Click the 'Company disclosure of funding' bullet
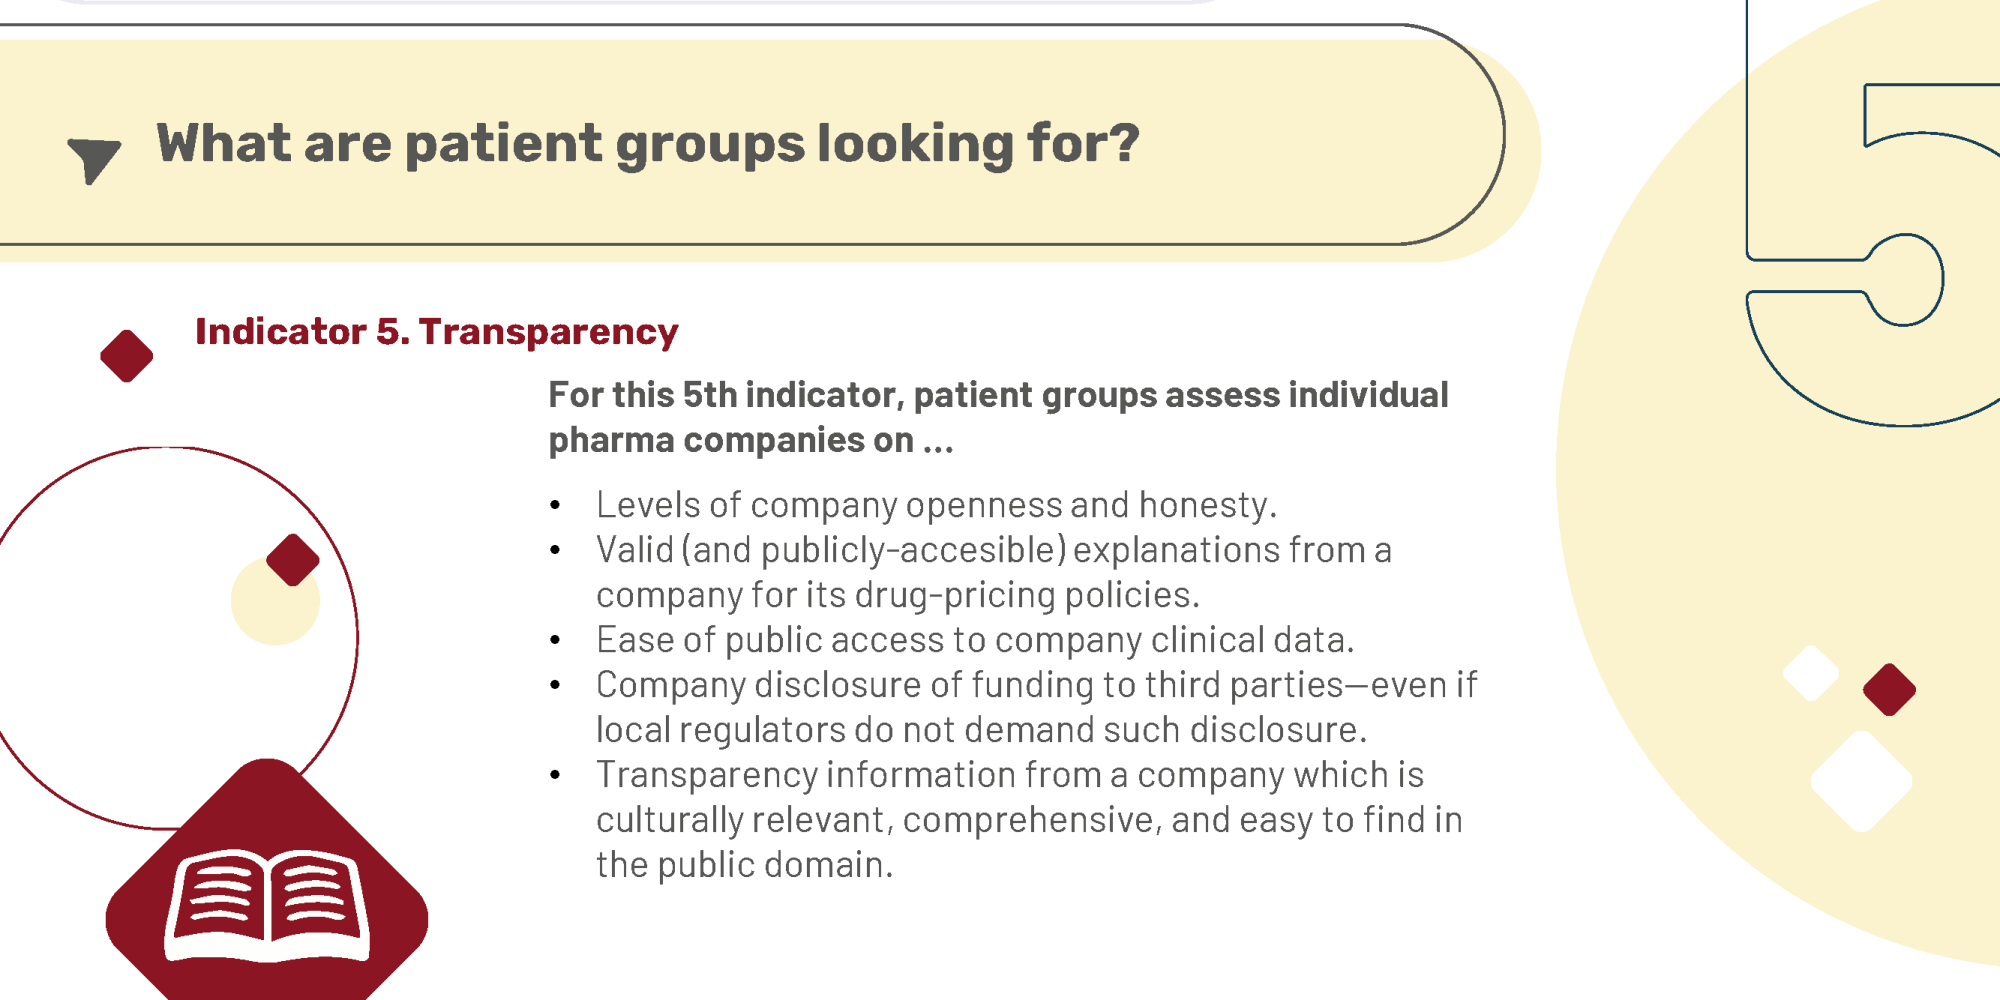This screenshot has width=2000, height=1000. [1037, 707]
